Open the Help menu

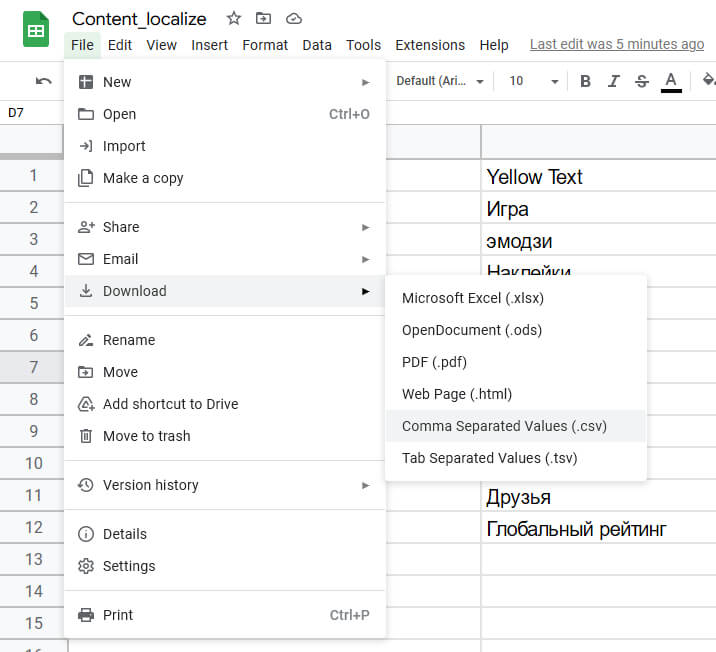[x=494, y=45]
